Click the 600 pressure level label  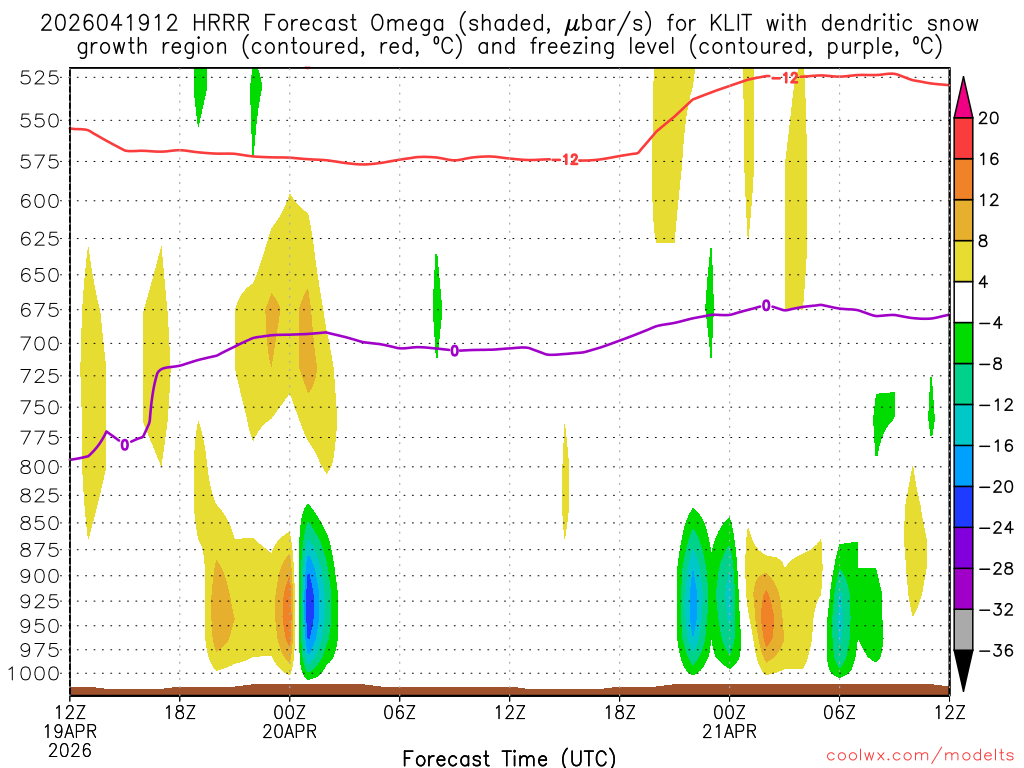(40, 201)
